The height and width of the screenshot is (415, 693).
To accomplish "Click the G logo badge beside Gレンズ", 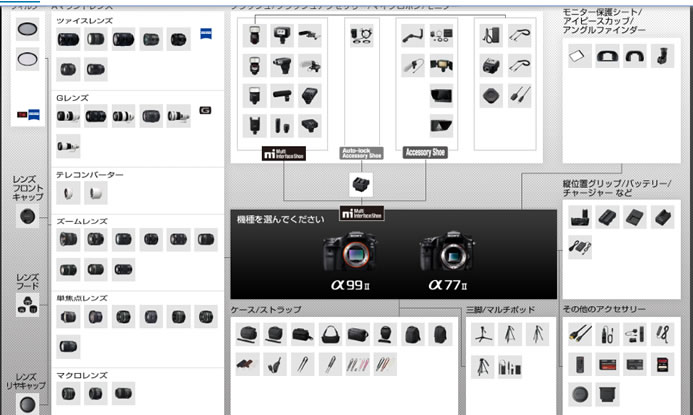I will 205,110.
